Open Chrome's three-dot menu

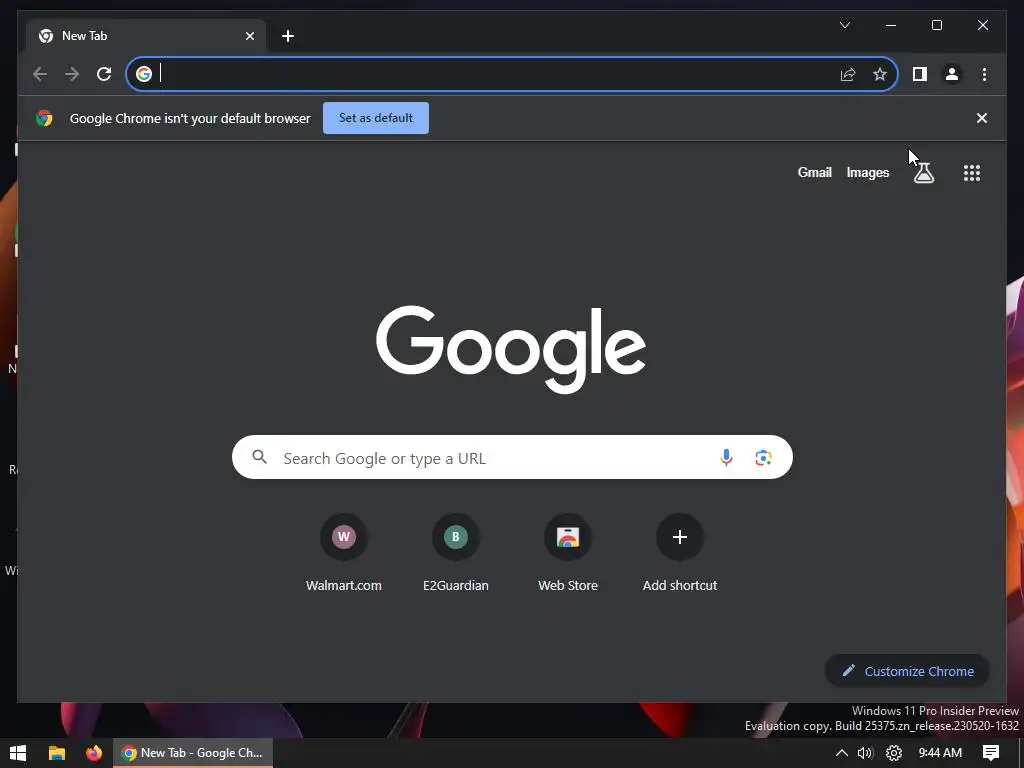(984, 74)
